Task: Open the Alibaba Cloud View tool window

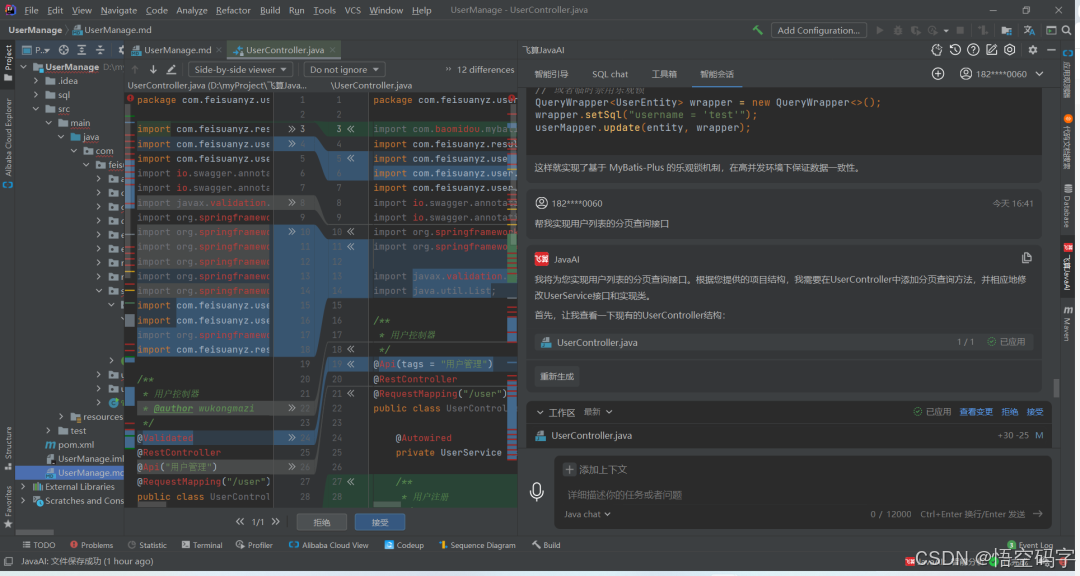Action: [x=329, y=545]
